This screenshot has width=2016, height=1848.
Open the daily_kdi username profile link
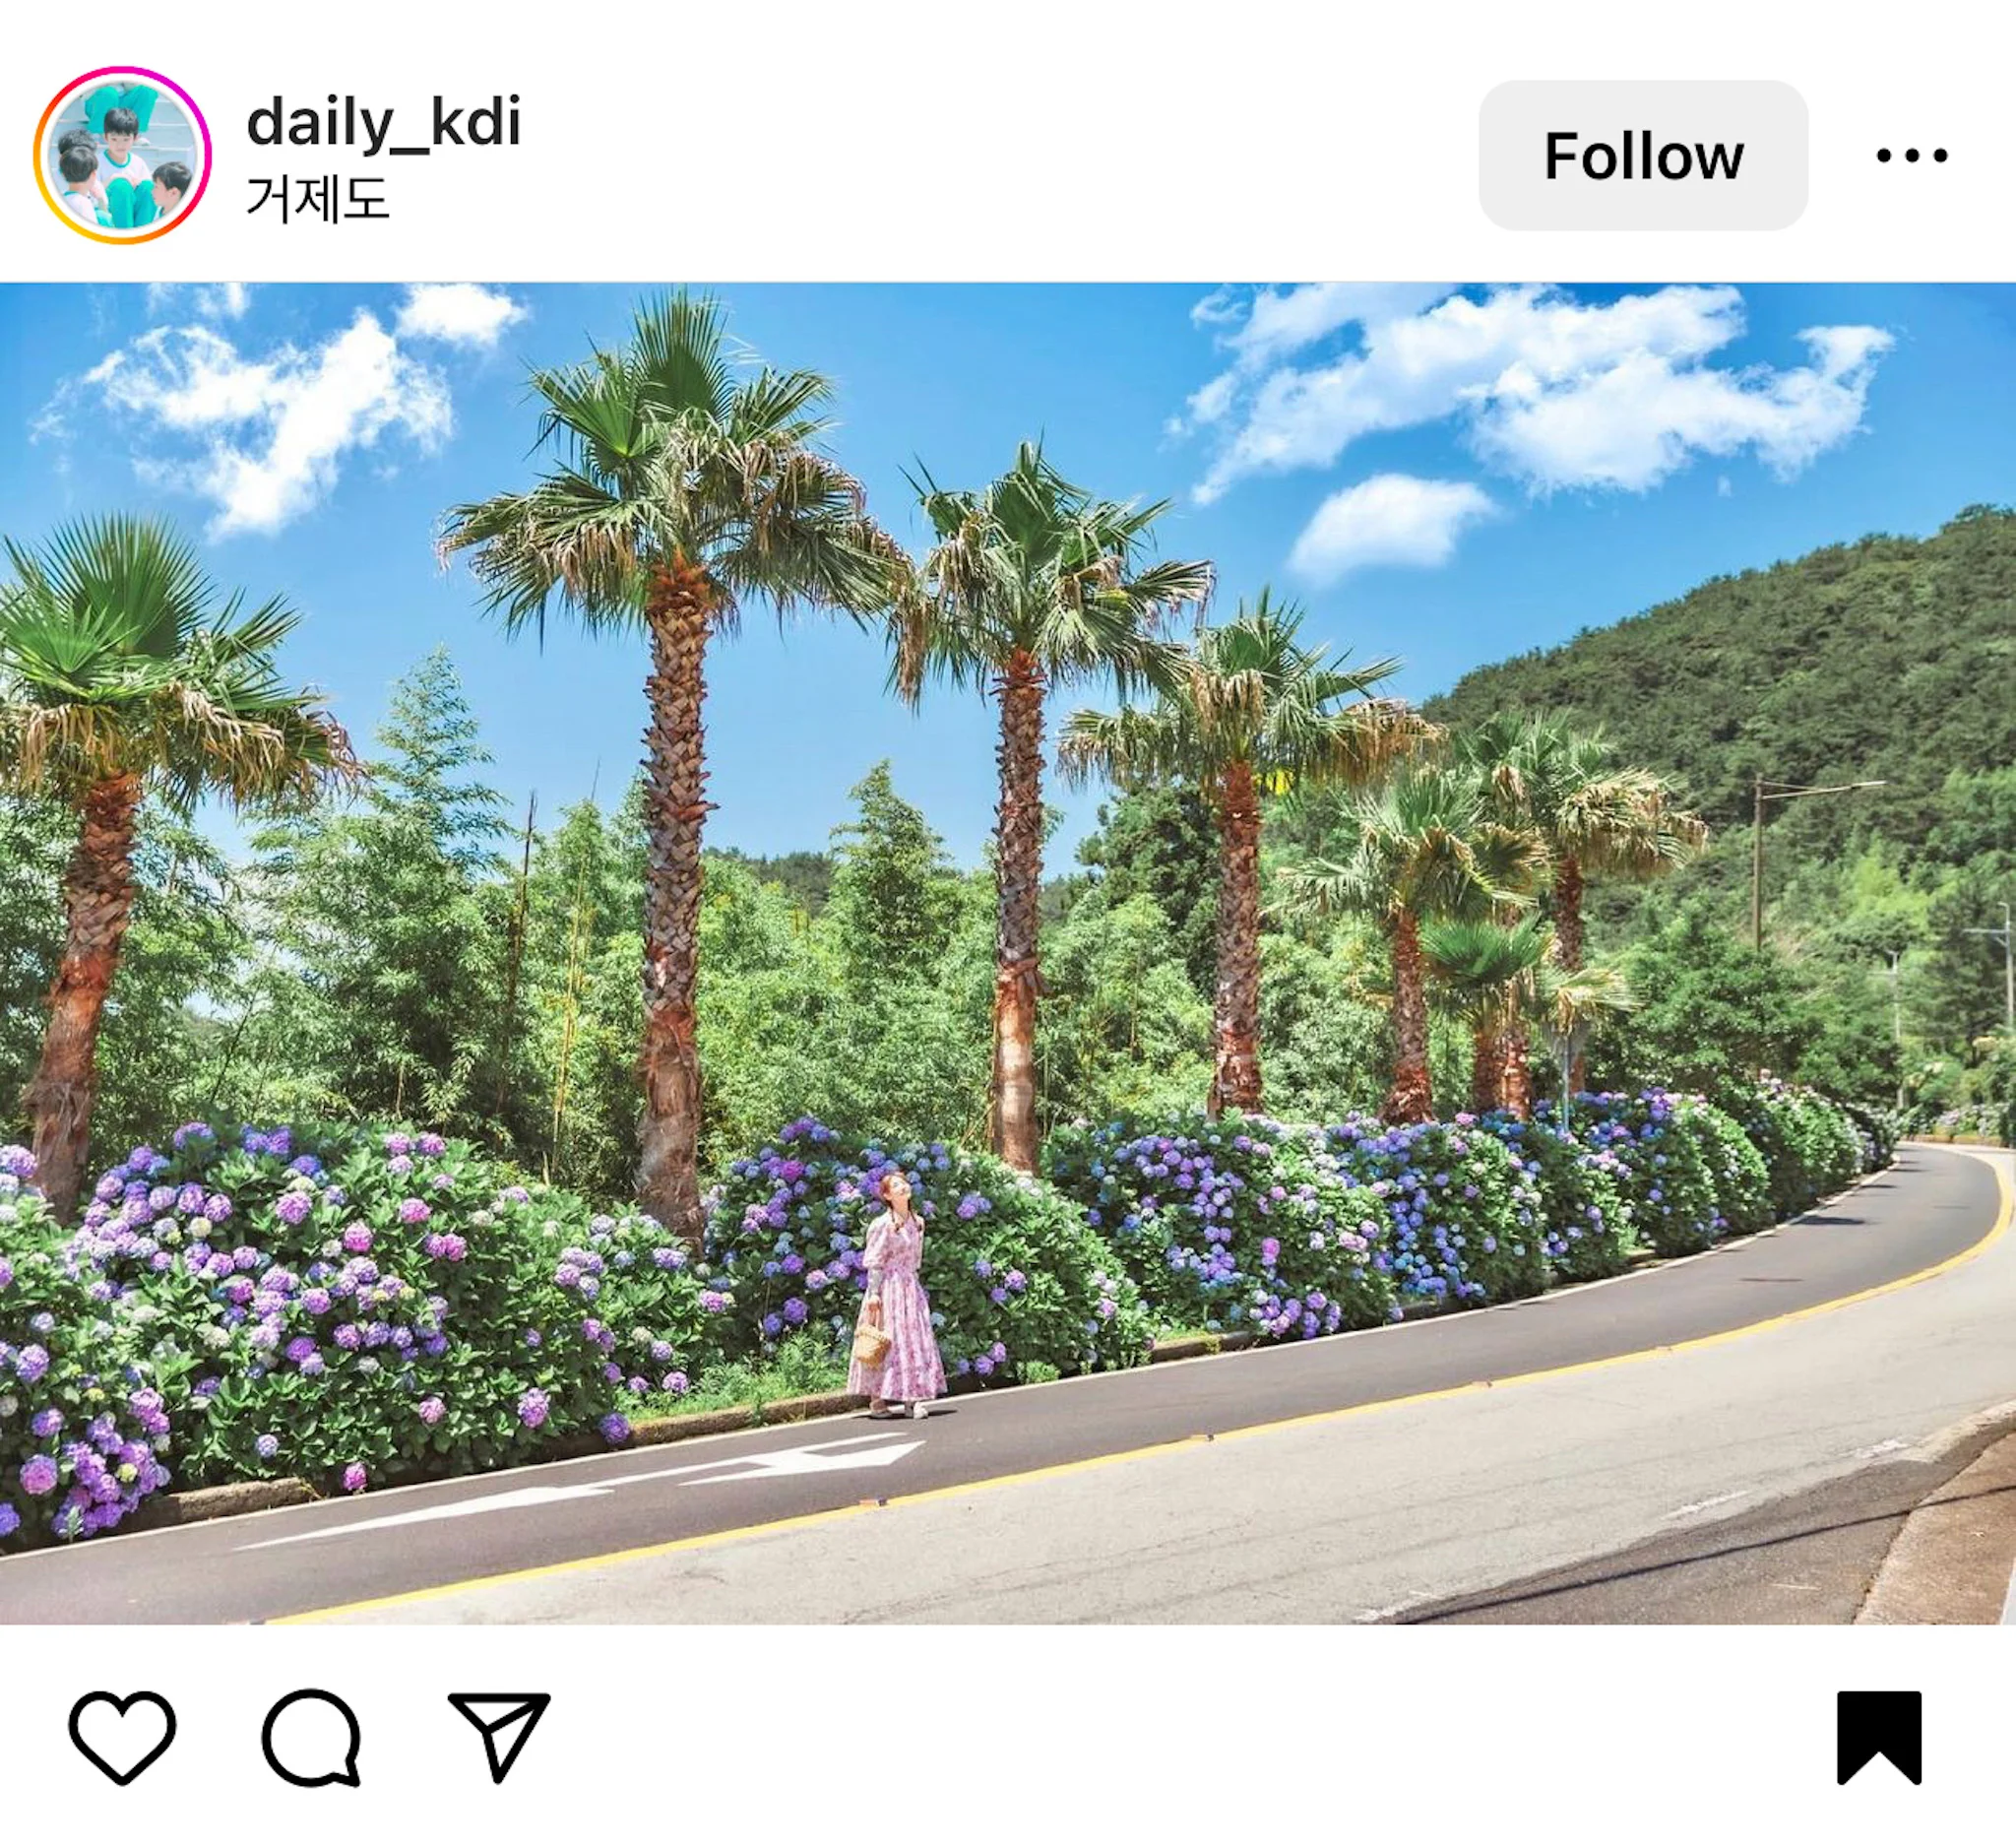[384, 123]
